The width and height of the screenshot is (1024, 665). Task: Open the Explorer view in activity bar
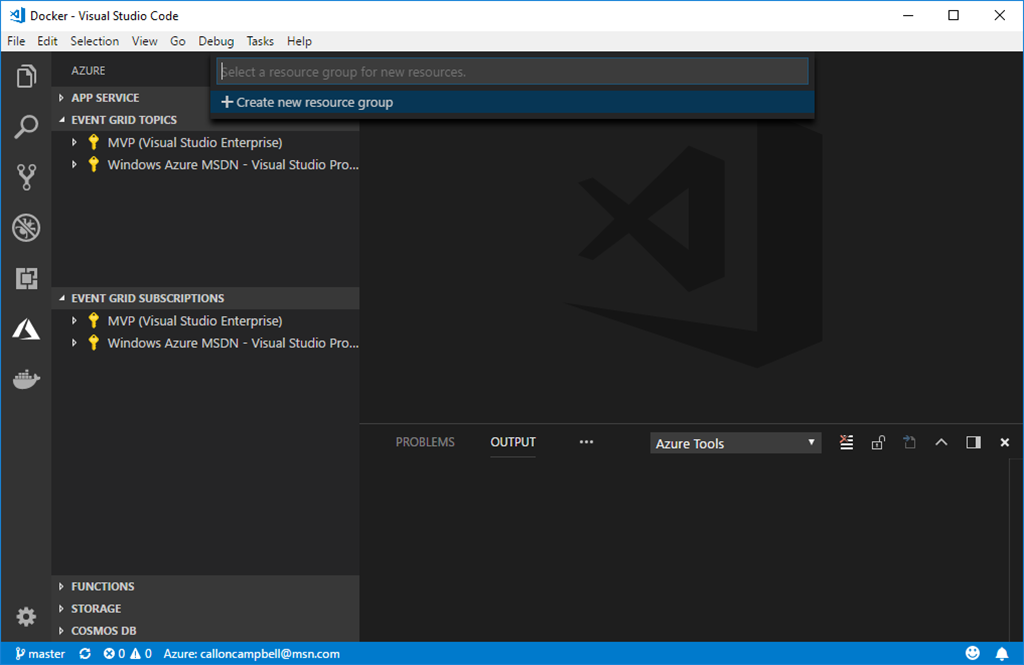26,76
